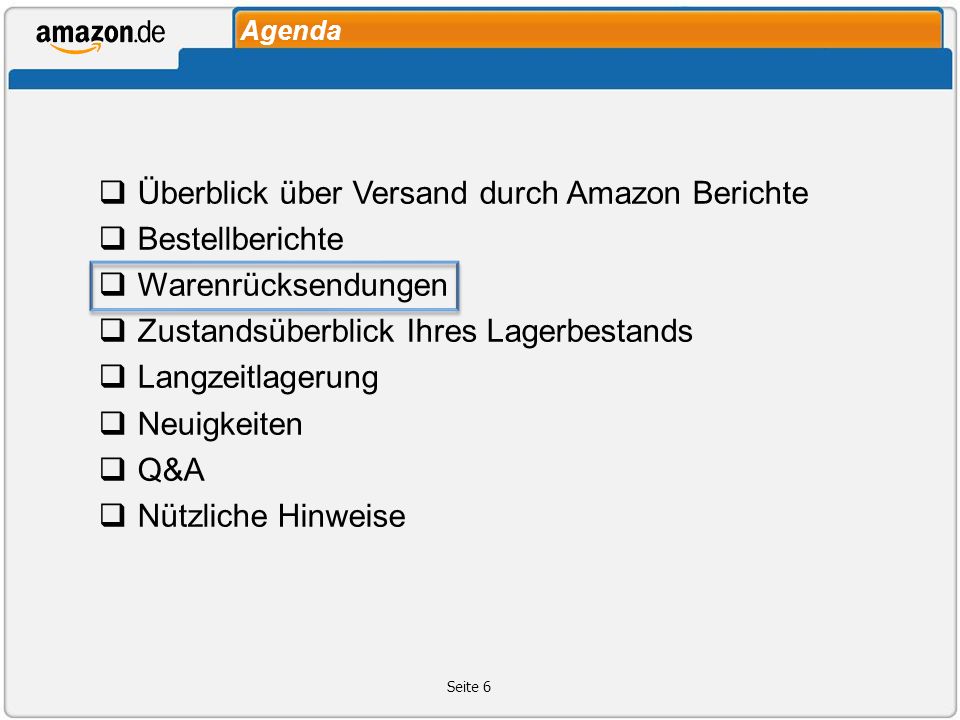Jump to the Q&A entry
960x720 pixels.
tap(171, 470)
